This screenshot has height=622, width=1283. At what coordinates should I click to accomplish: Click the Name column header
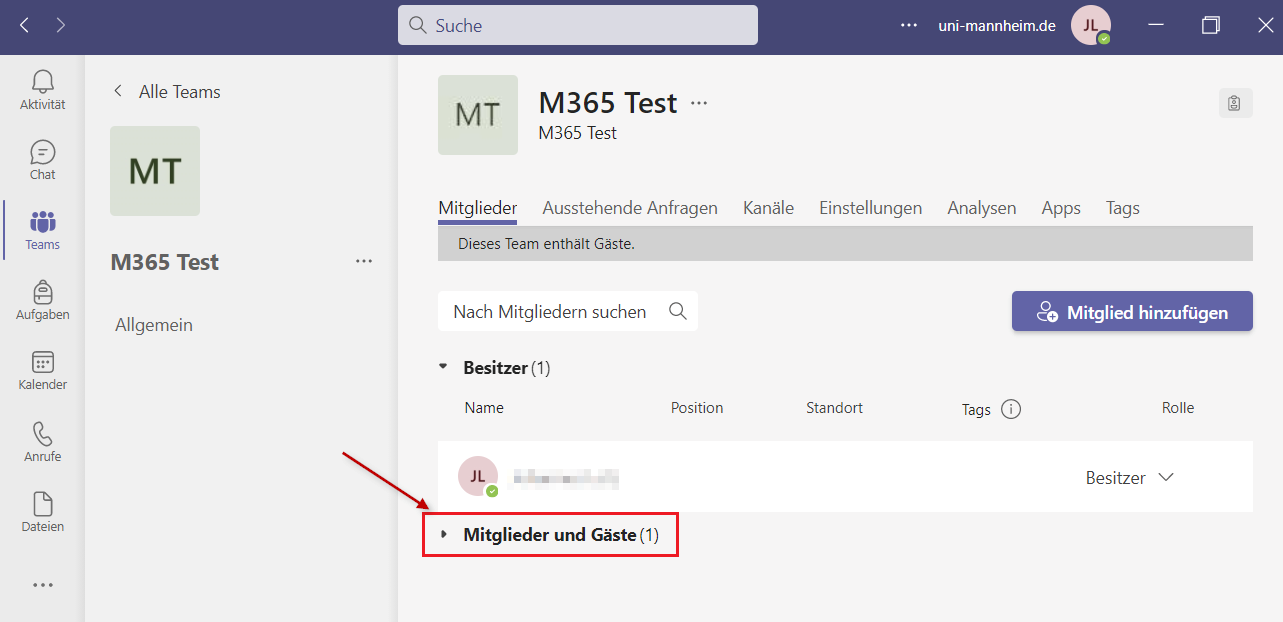tap(484, 408)
